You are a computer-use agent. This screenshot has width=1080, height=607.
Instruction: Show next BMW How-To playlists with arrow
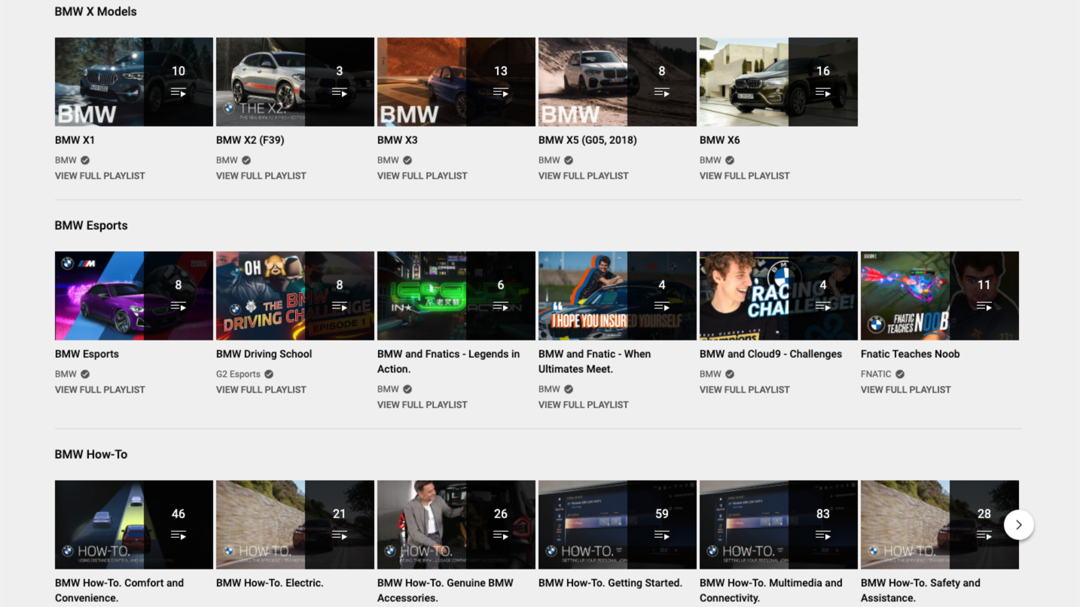point(1019,525)
